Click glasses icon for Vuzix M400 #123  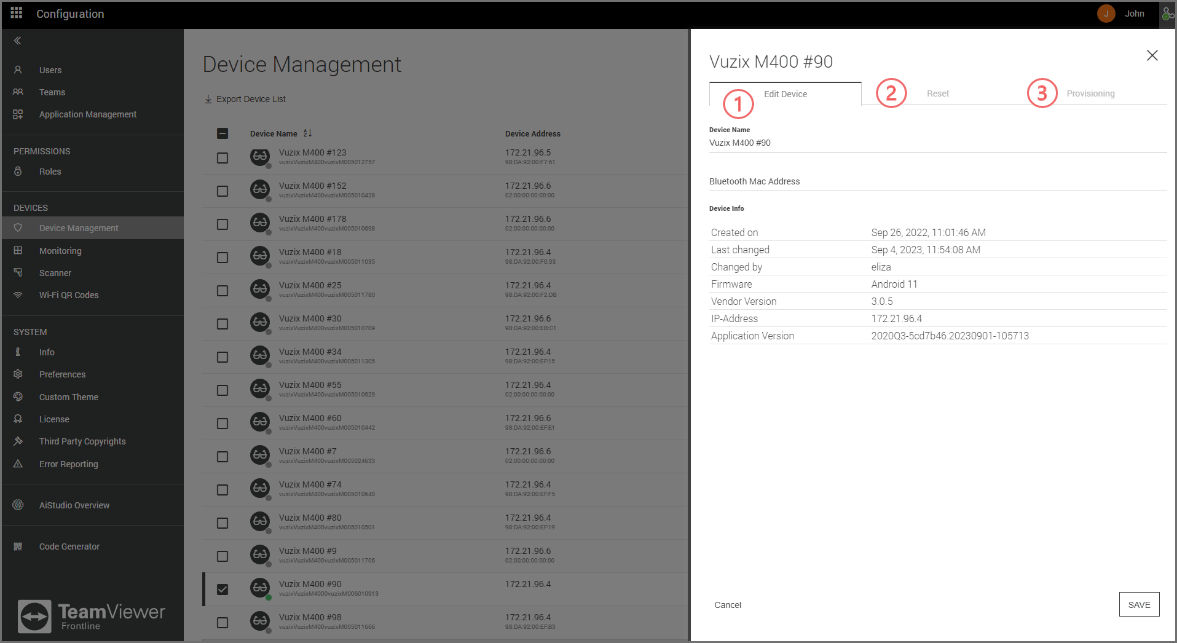coord(260,157)
